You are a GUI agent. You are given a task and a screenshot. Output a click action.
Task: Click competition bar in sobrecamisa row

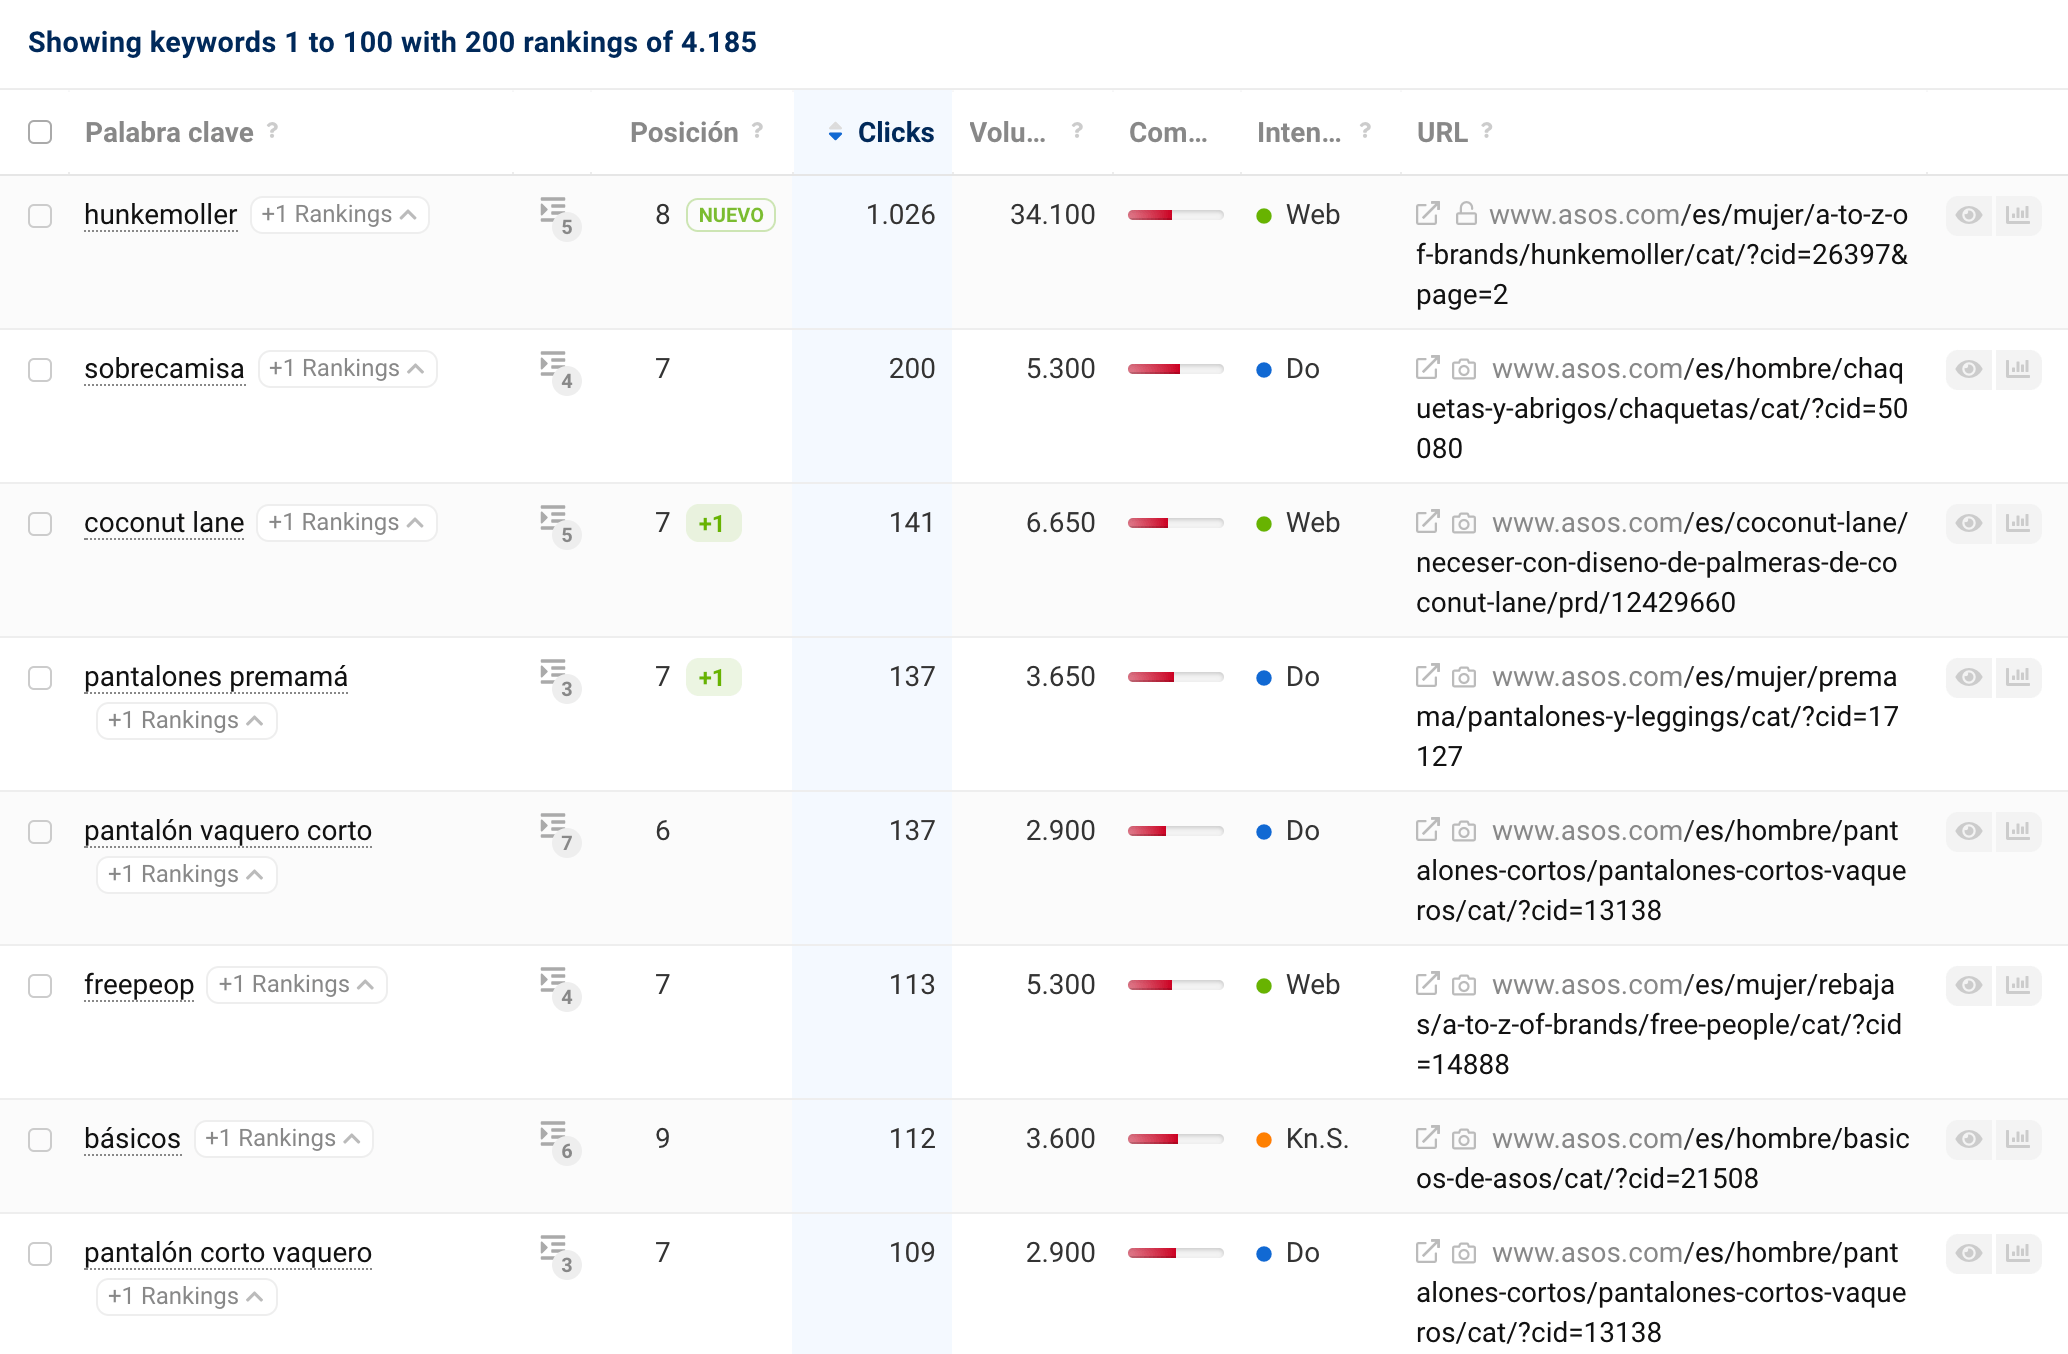1175,369
